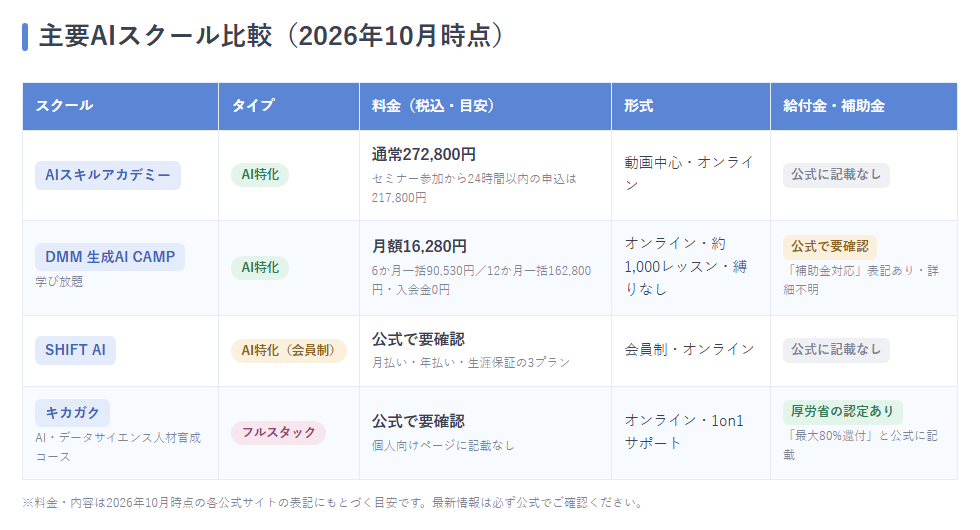
Task: Select the SHIFT AI school badge
Action: (x=75, y=350)
